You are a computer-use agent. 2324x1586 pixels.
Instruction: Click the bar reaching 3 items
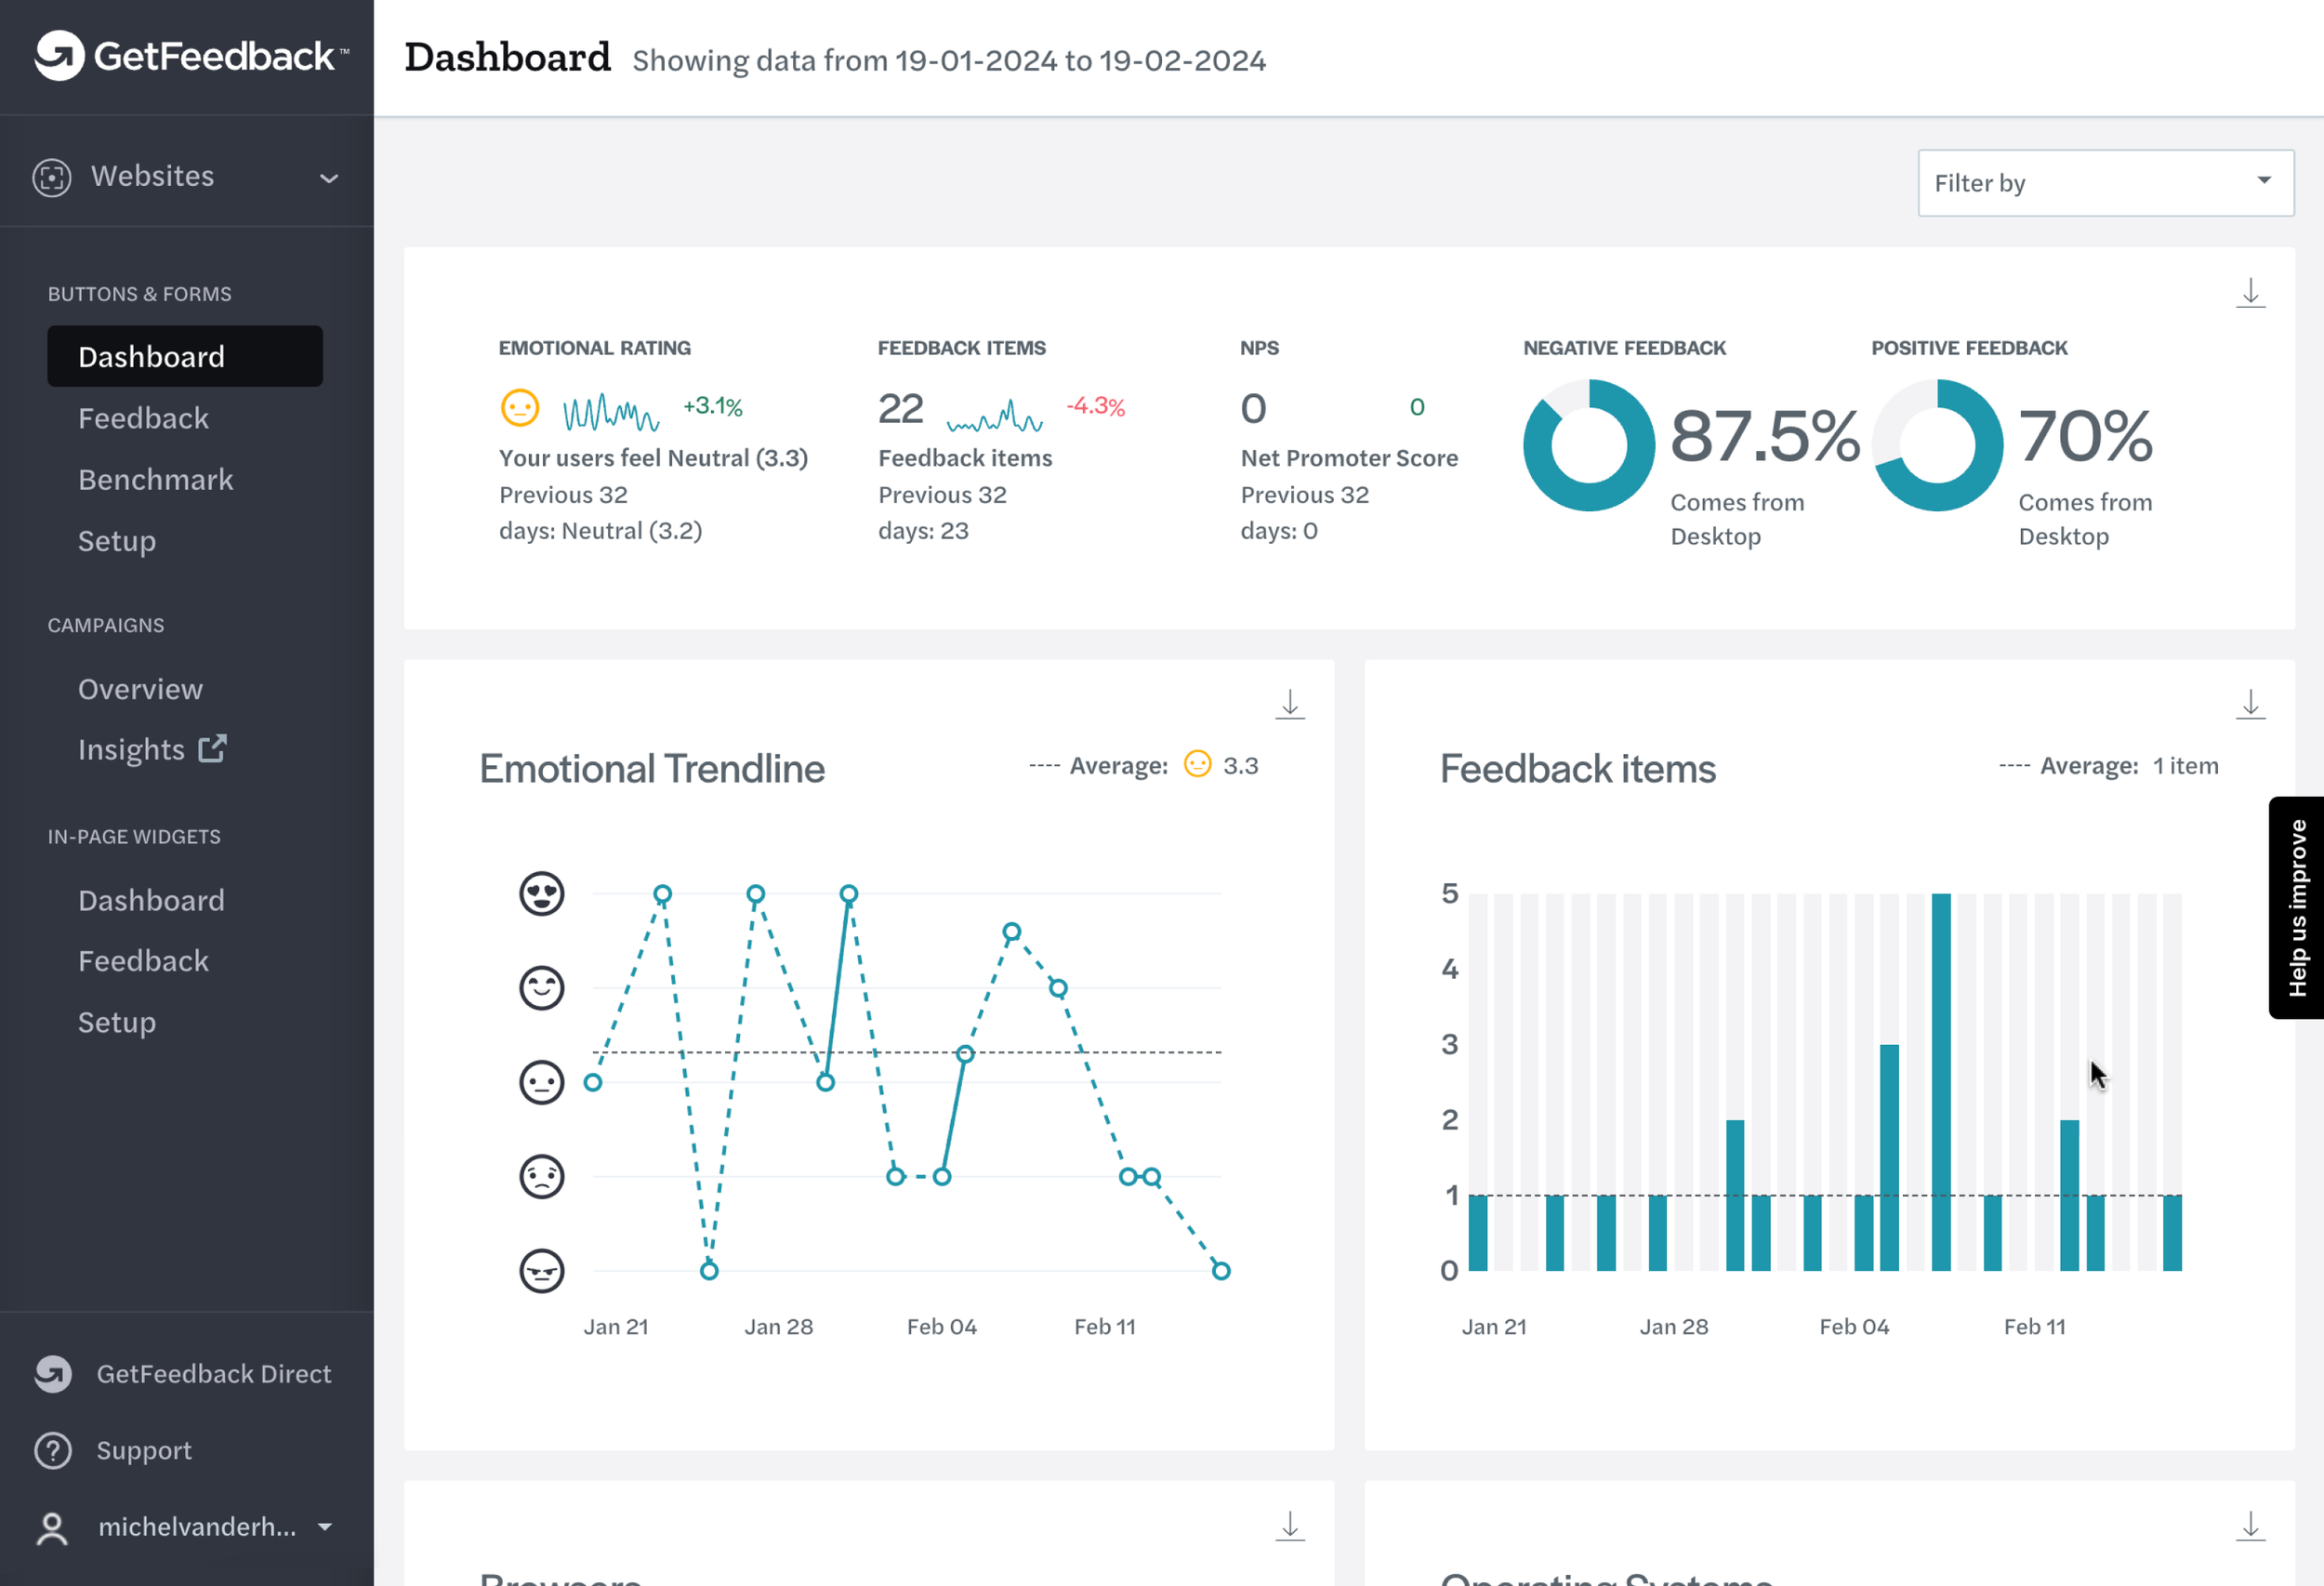coord(1889,1157)
